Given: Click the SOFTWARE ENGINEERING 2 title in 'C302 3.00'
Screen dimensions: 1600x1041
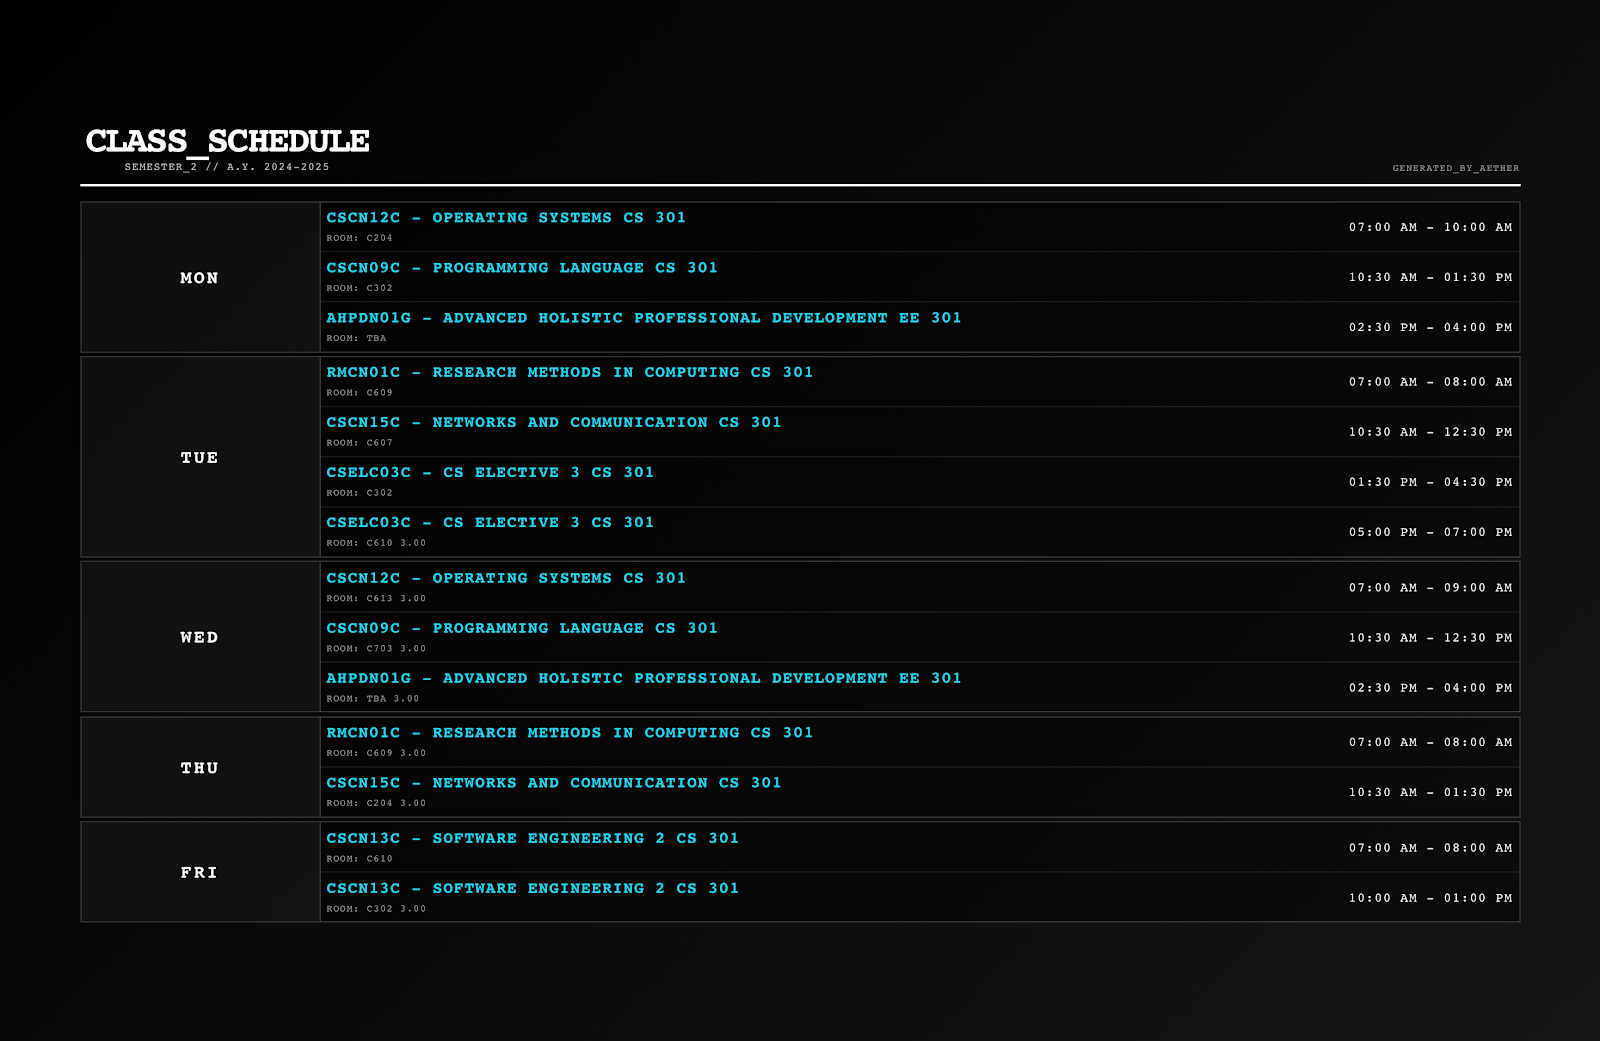Looking at the screenshot, I should coord(533,888).
